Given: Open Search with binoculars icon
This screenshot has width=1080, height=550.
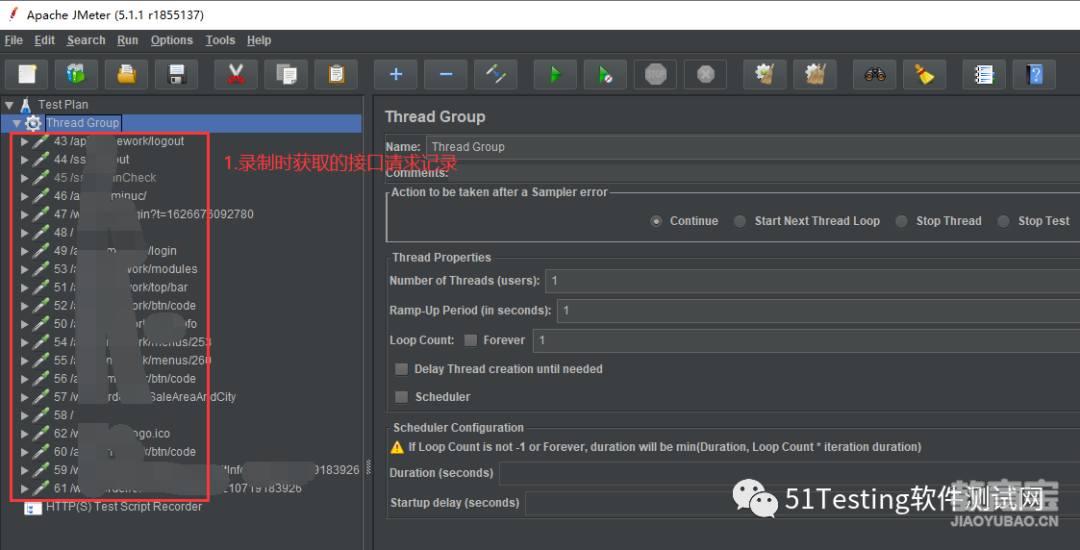Looking at the screenshot, I should [875, 74].
